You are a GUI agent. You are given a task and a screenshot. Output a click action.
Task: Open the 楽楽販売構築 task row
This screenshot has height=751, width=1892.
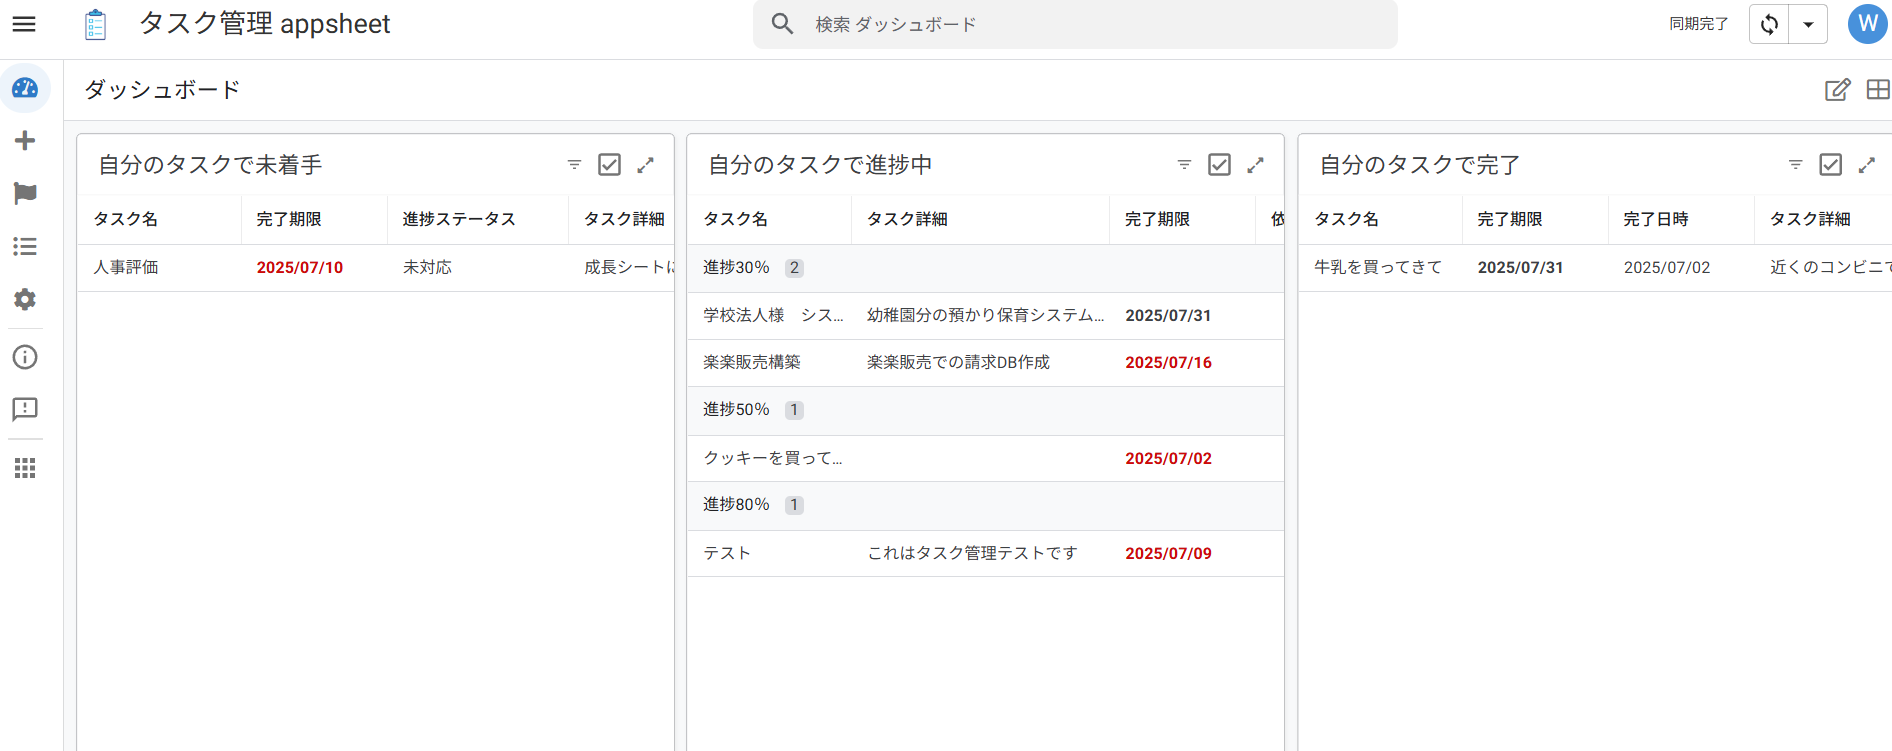pyautogui.click(x=752, y=362)
